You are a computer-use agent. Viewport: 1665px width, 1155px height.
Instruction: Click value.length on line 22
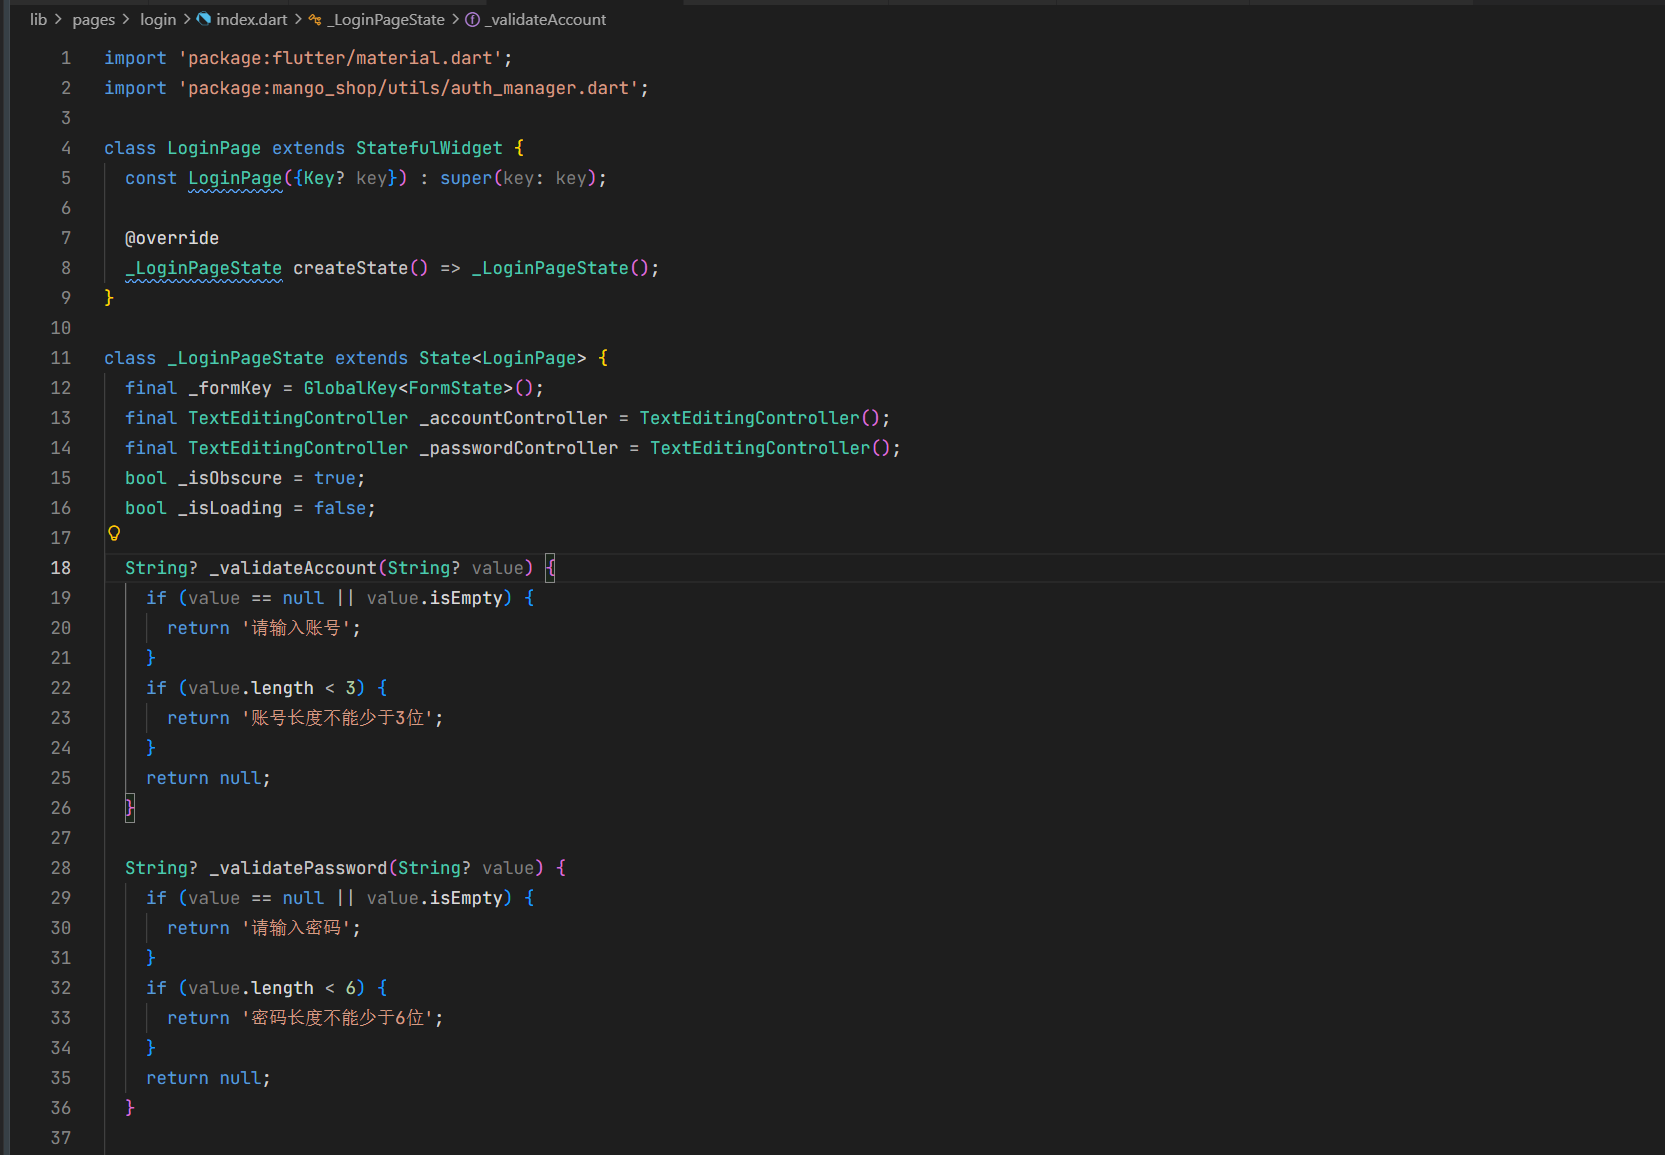click(251, 688)
